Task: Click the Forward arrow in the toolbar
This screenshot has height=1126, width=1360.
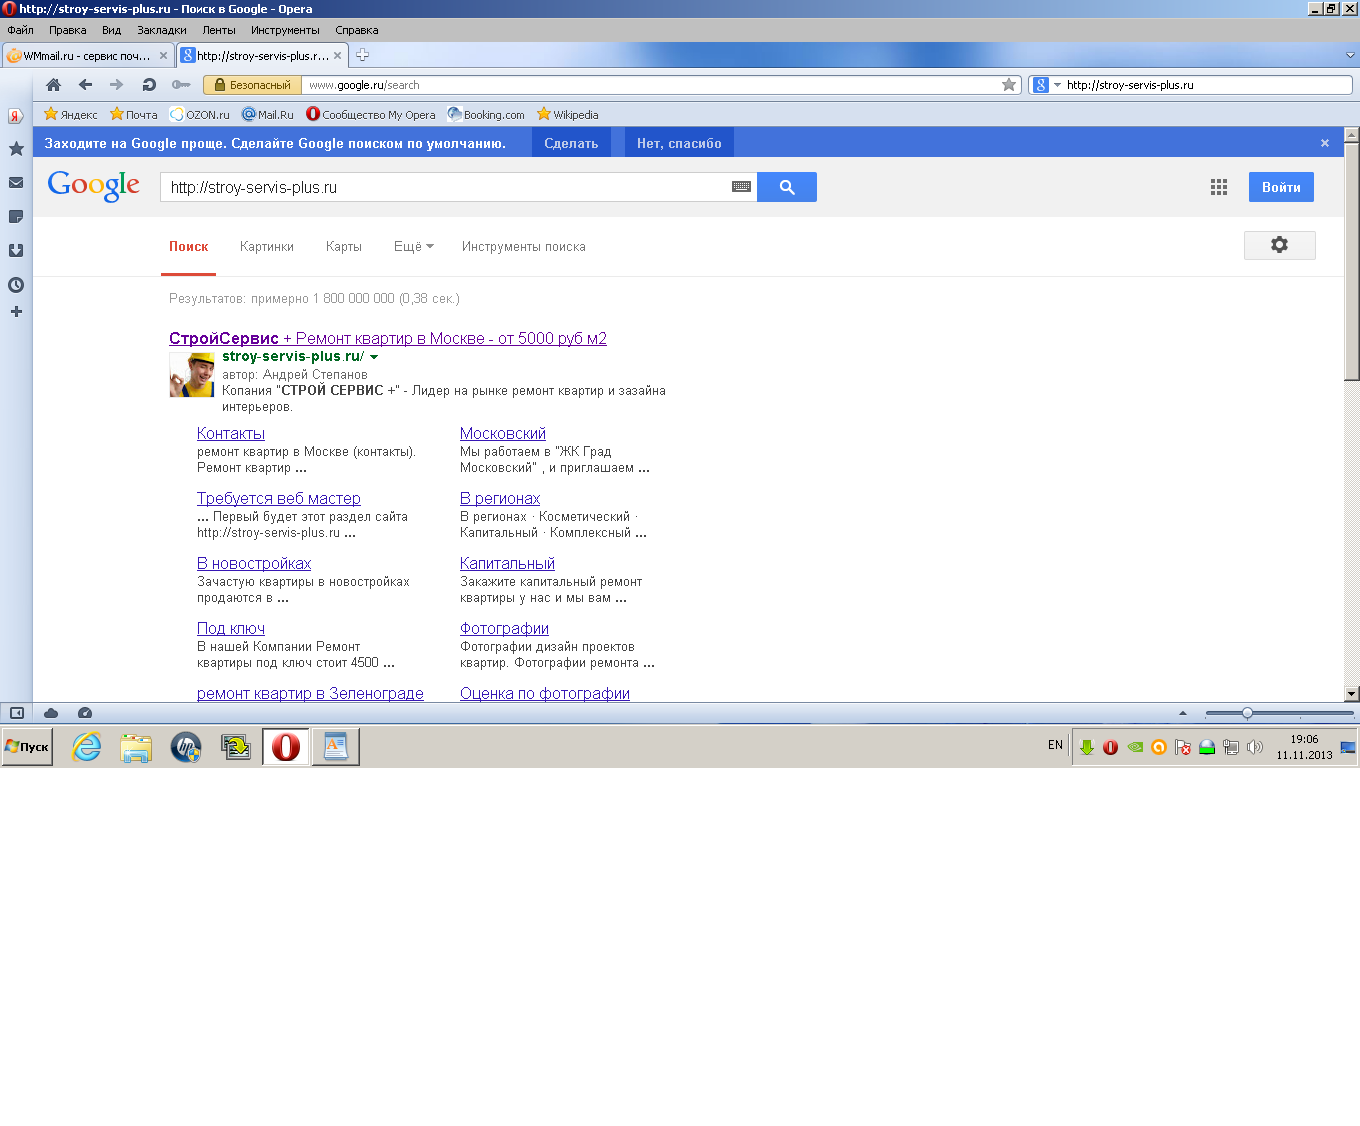Action: point(117,85)
